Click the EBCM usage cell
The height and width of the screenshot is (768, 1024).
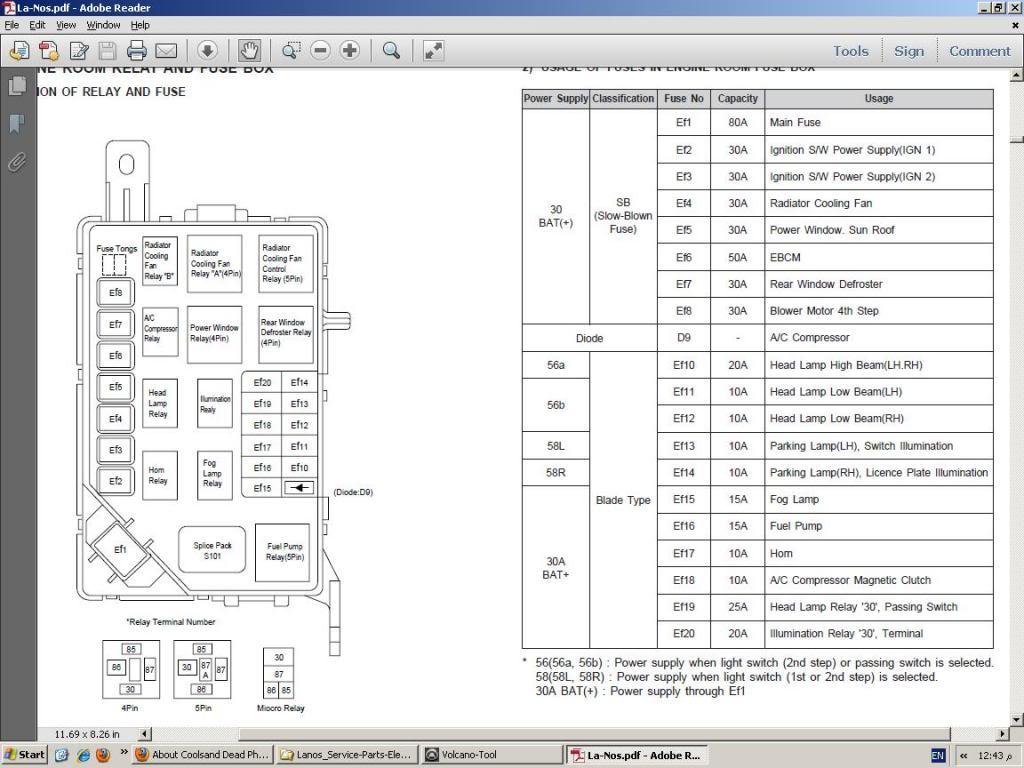[879, 257]
